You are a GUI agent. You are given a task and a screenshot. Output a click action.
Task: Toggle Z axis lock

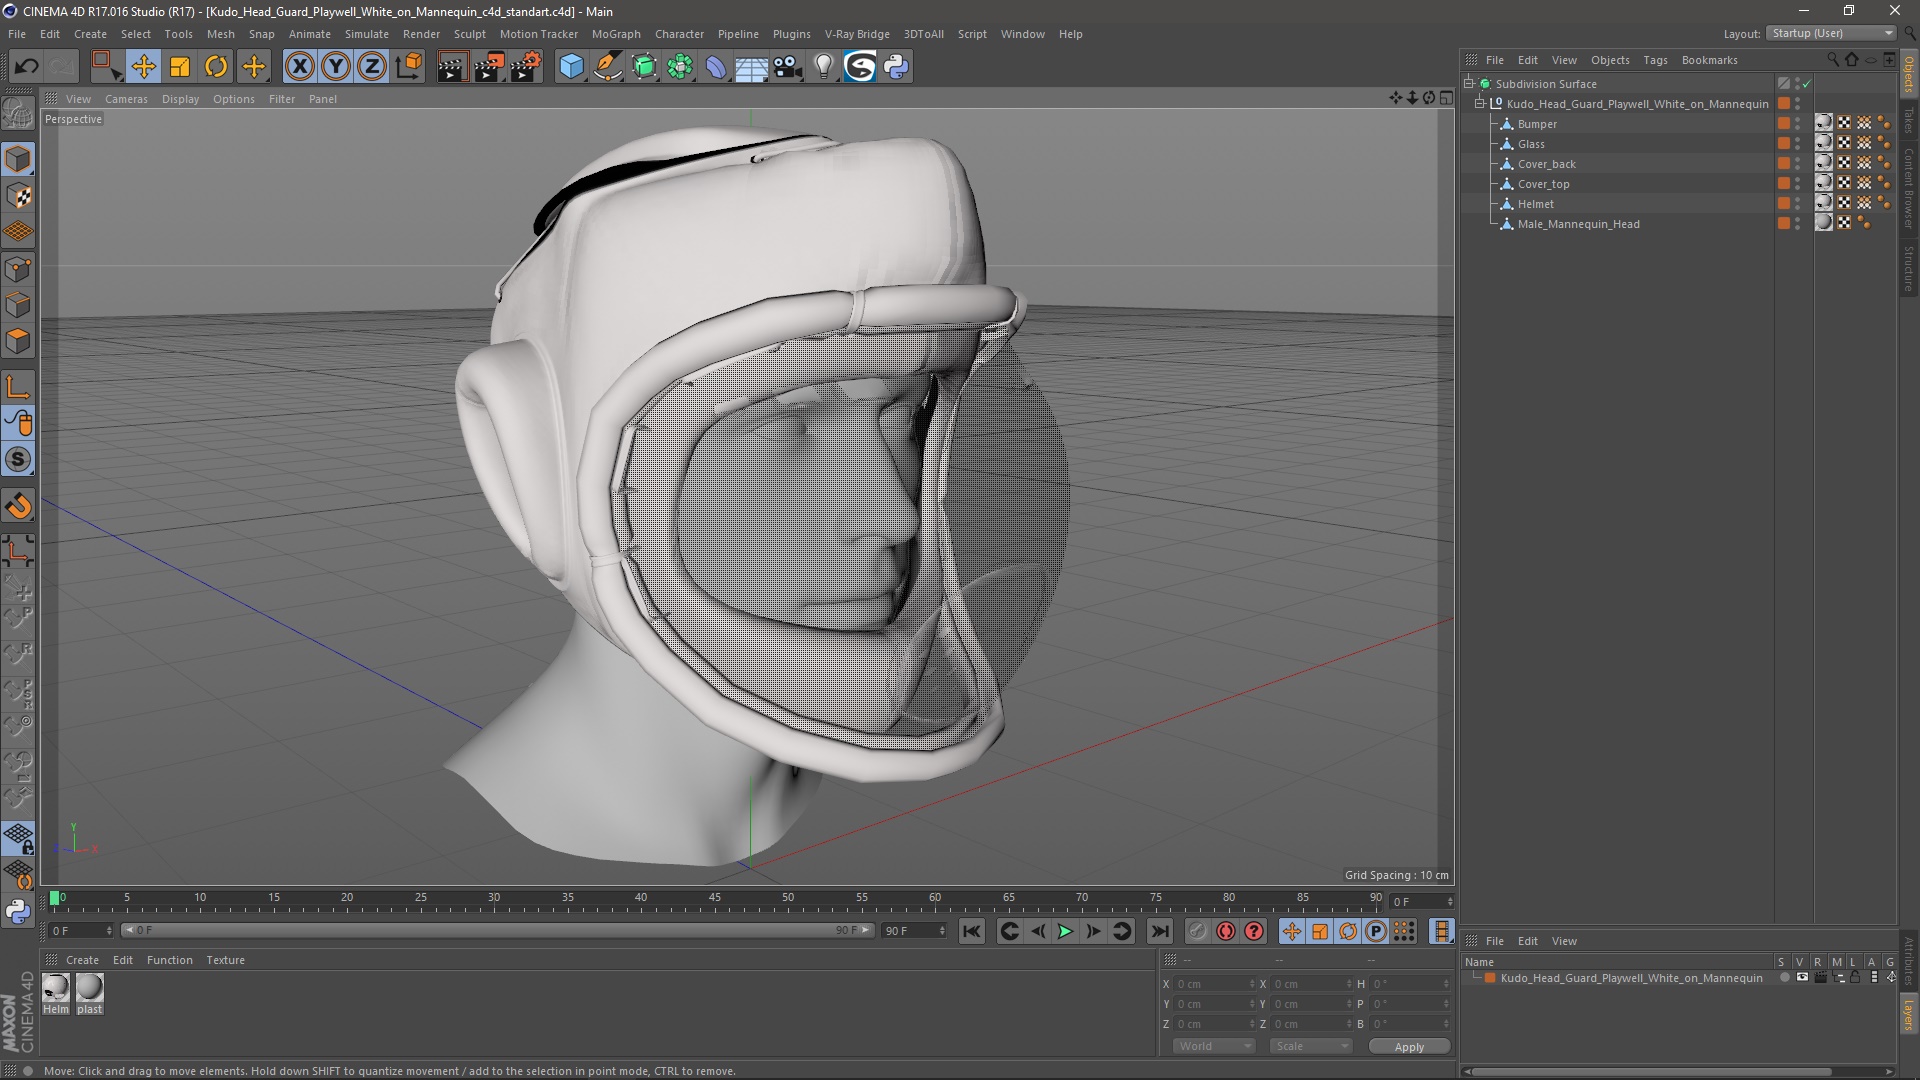pyautogui.click(x=372, y=67)
